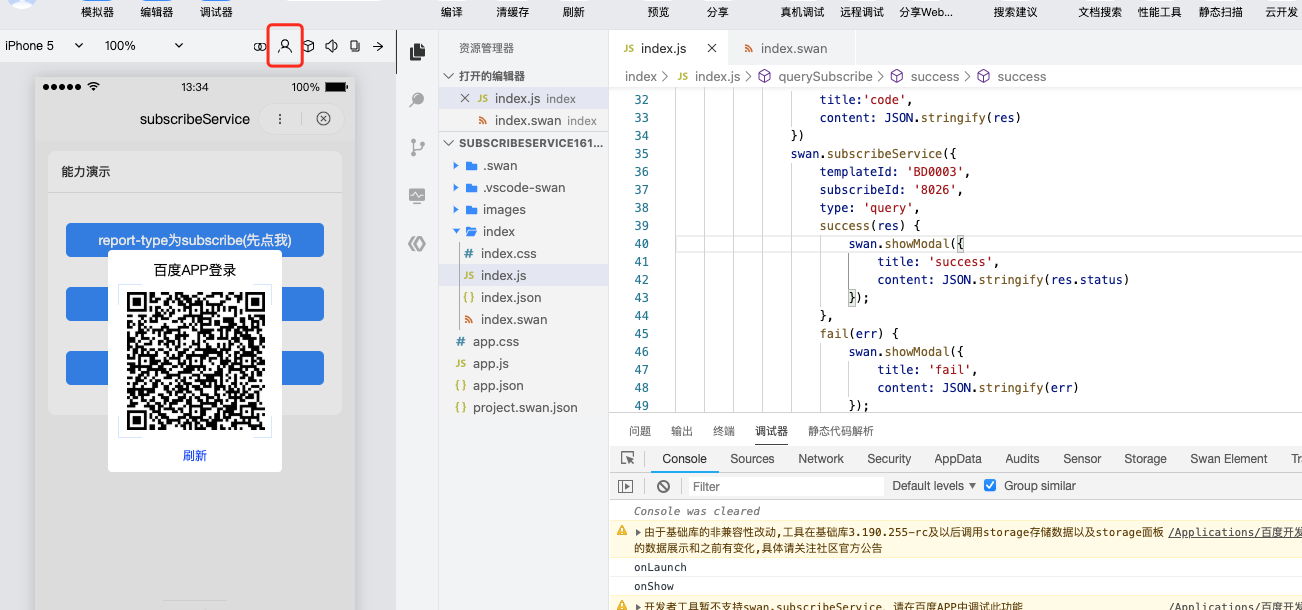Screen dimensions: 1302x610
Task: Clear console with the ban icon
Action: pos(664,486)
